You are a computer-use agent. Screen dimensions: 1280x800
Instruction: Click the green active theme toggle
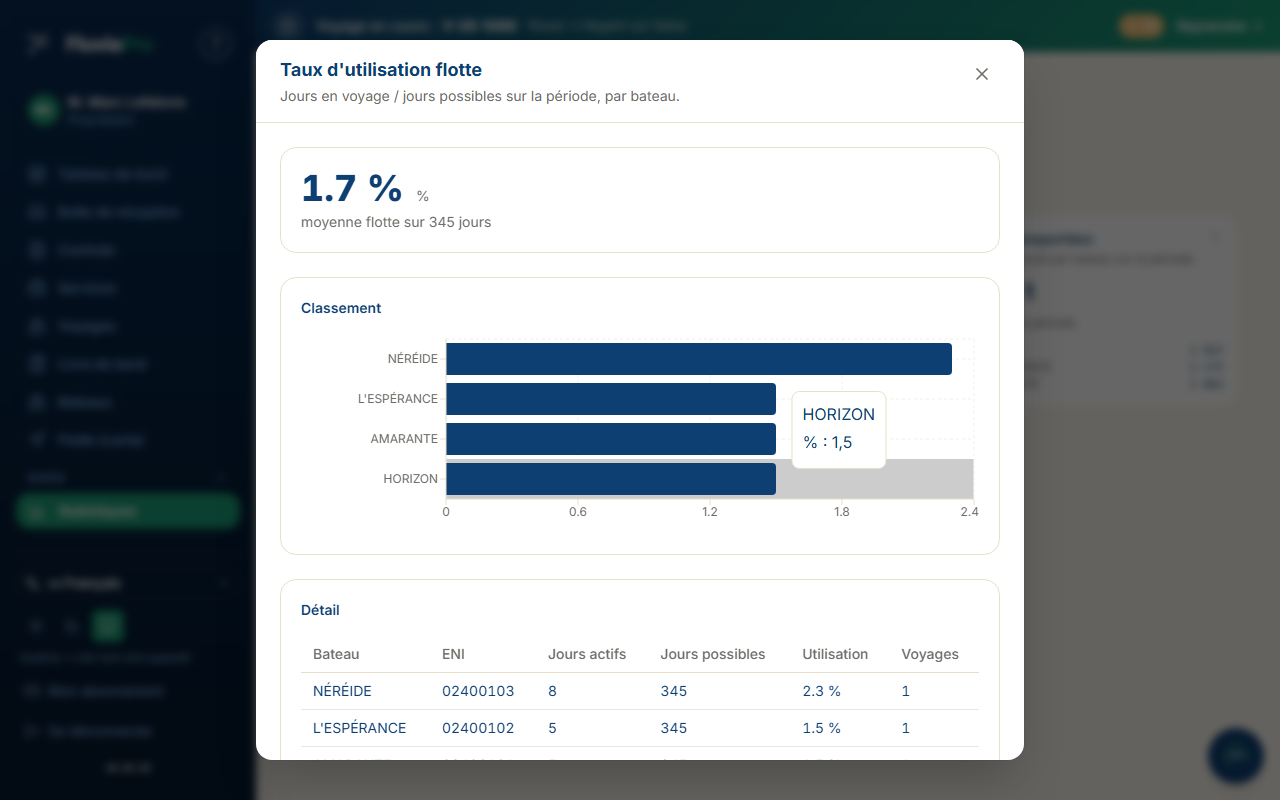point(108,627)
